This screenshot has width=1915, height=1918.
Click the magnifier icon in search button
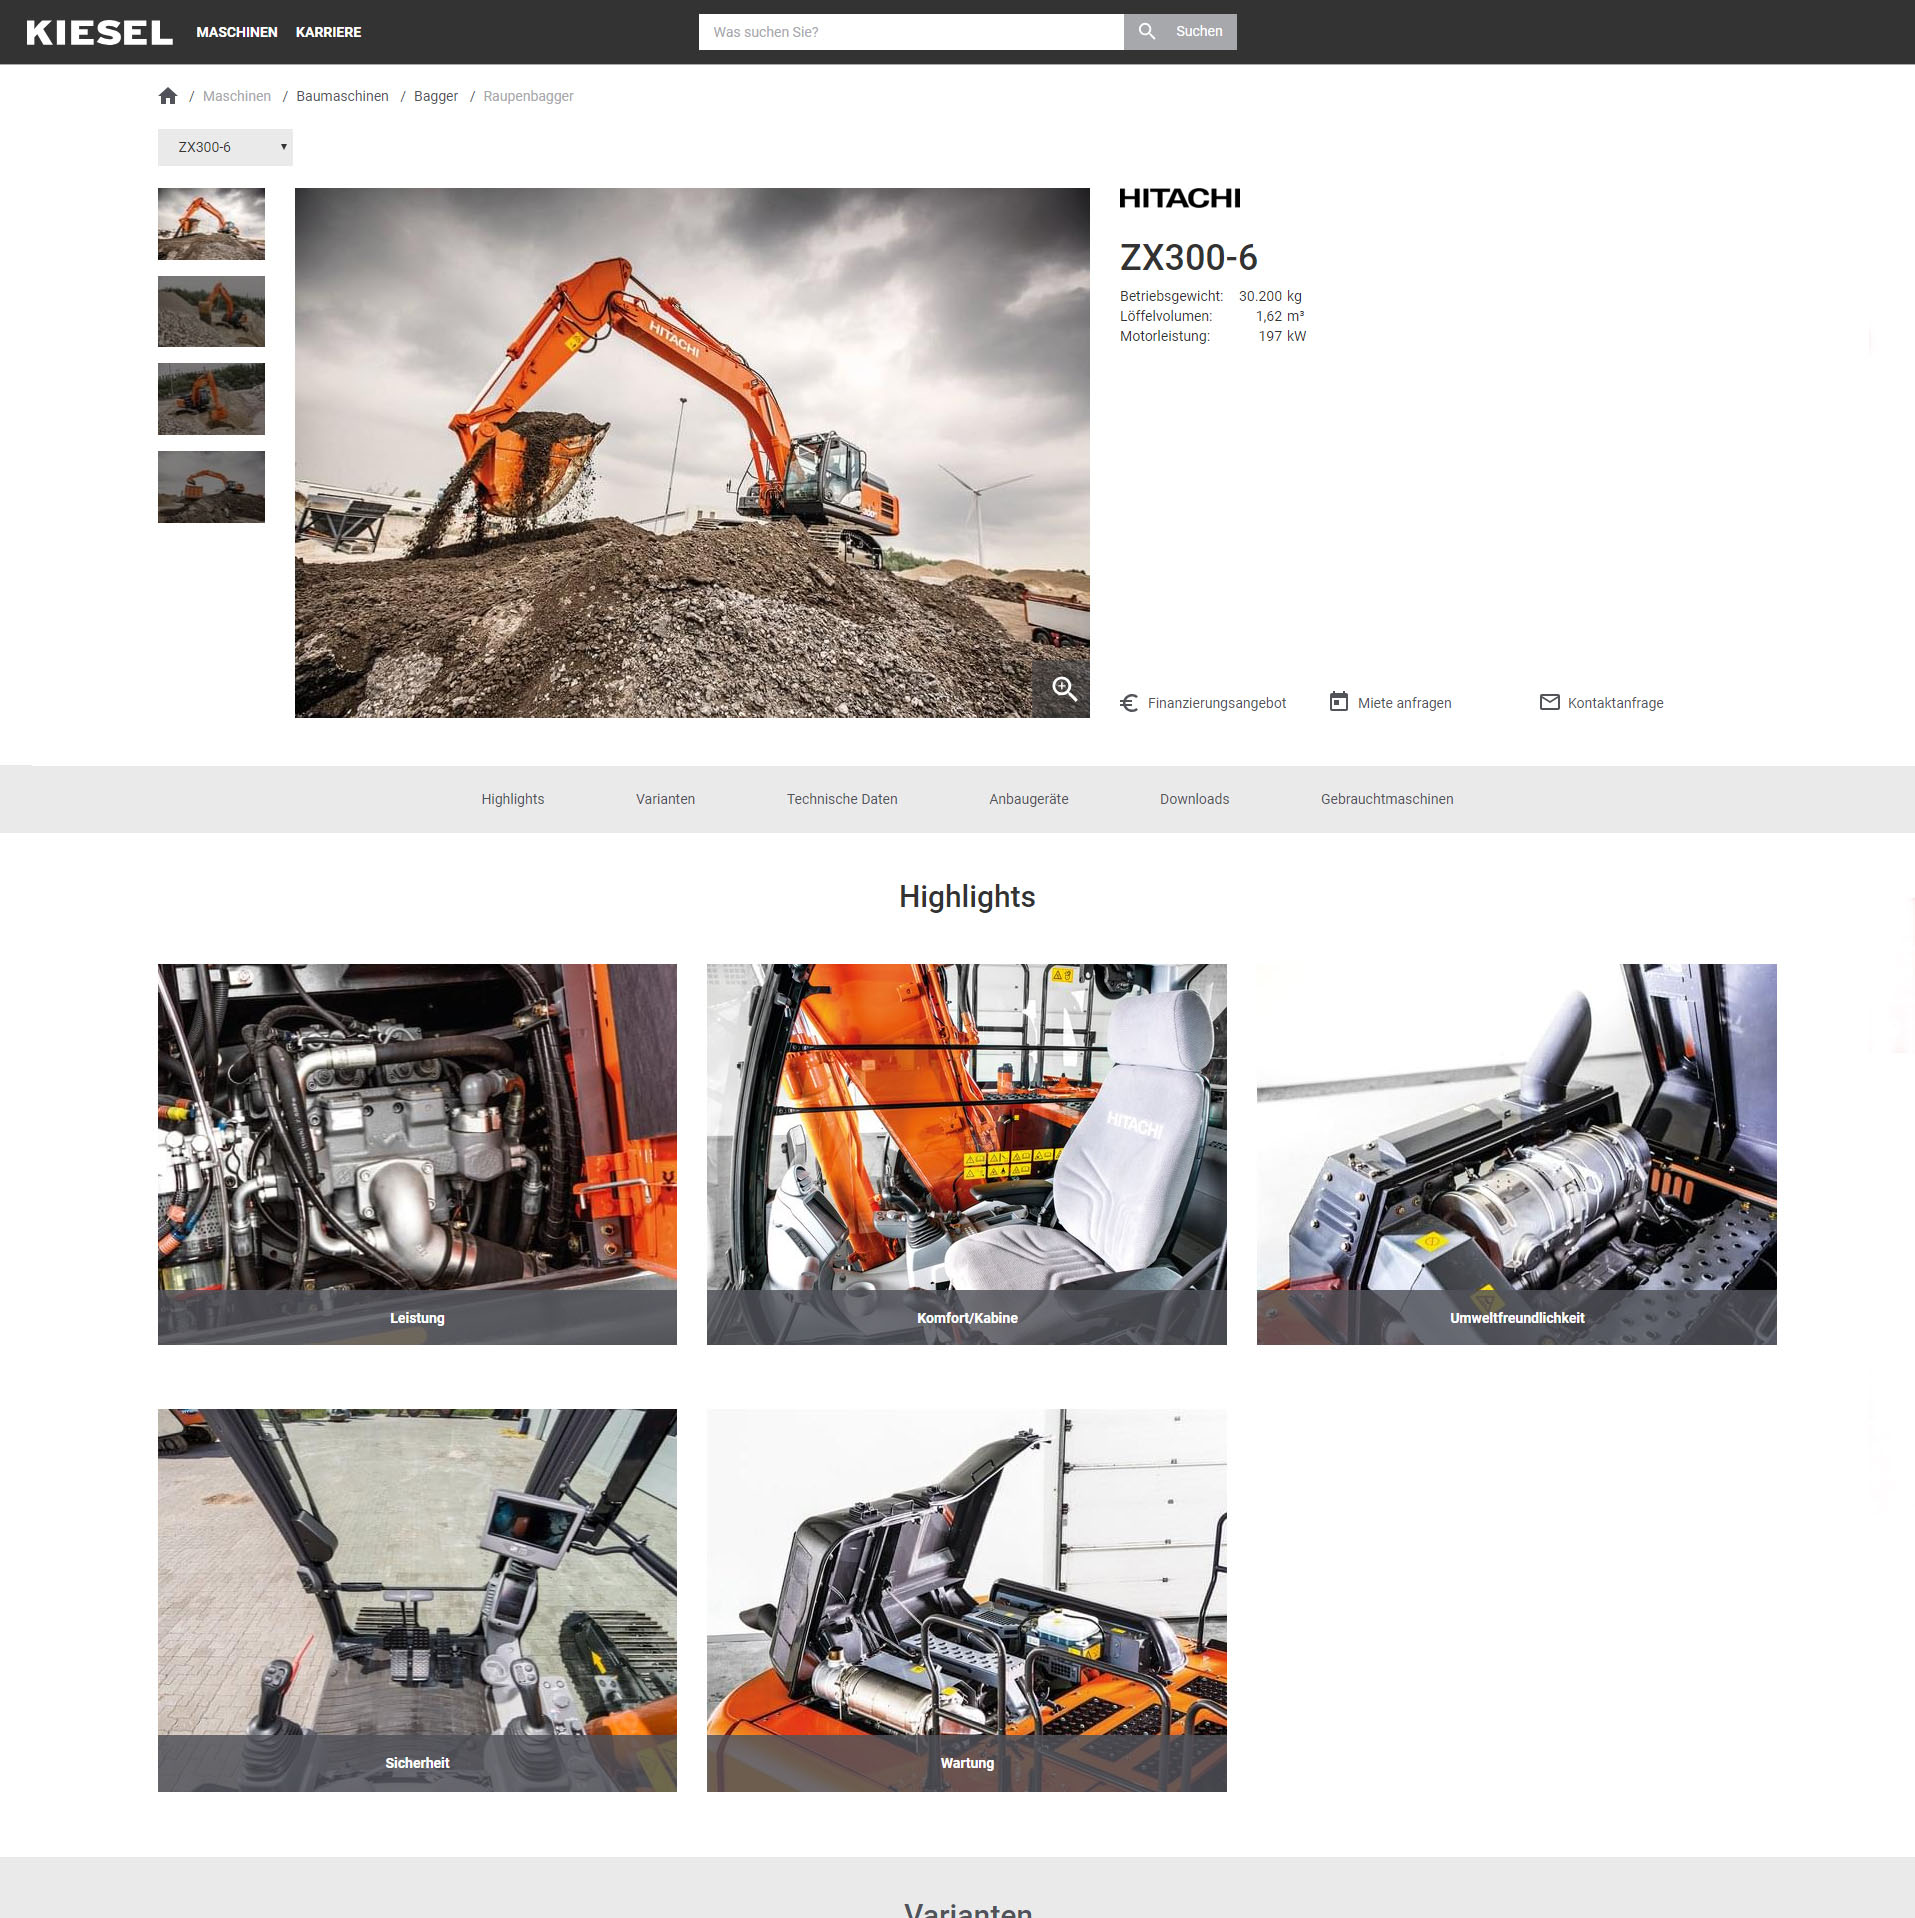pos(1147,32)
